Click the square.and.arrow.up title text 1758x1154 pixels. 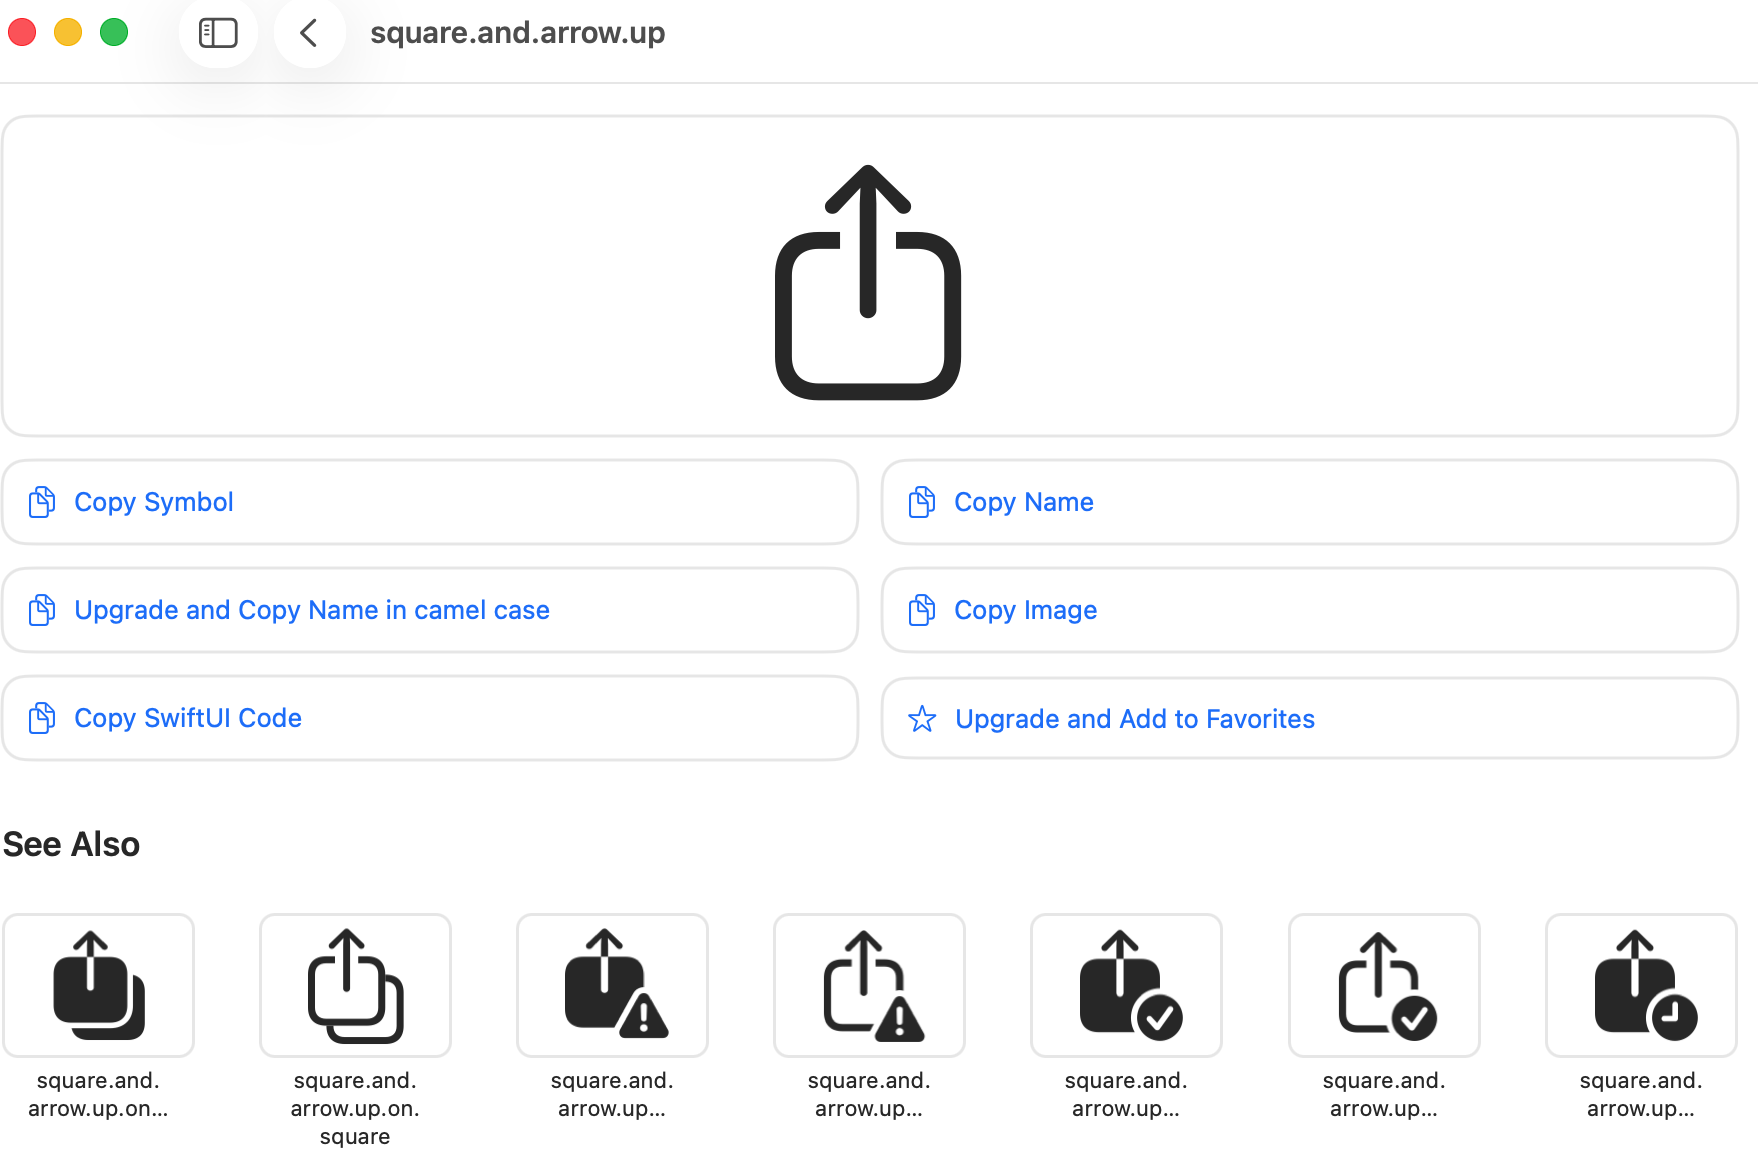518,33
